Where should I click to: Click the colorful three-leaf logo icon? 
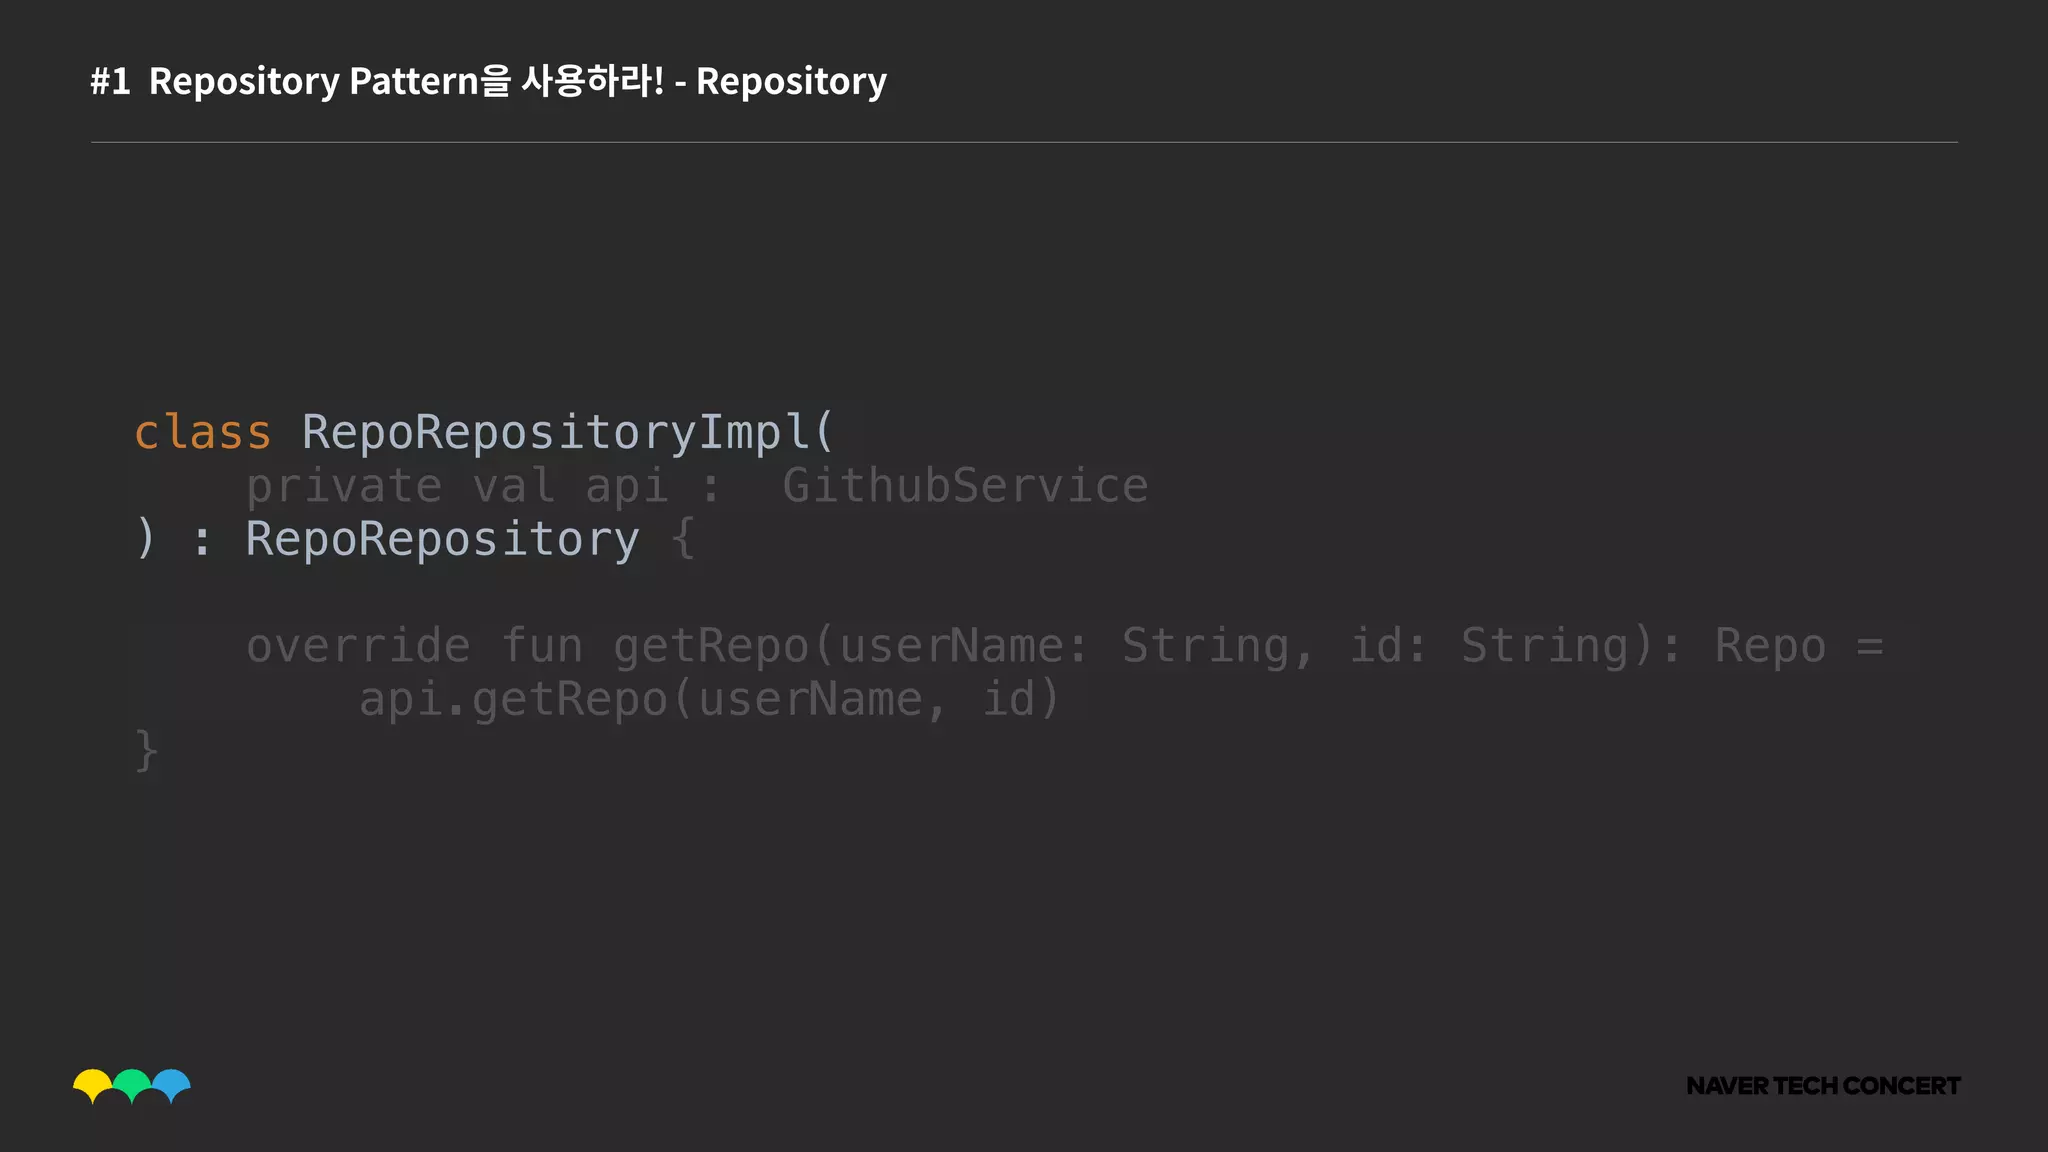coord(132,1086)
